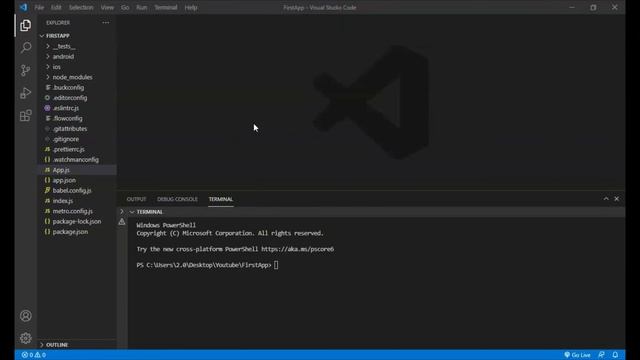This screenshot has height=360, width=640.
Task: Click the arrow left of TERMINAL header
Action: [122, 212]
